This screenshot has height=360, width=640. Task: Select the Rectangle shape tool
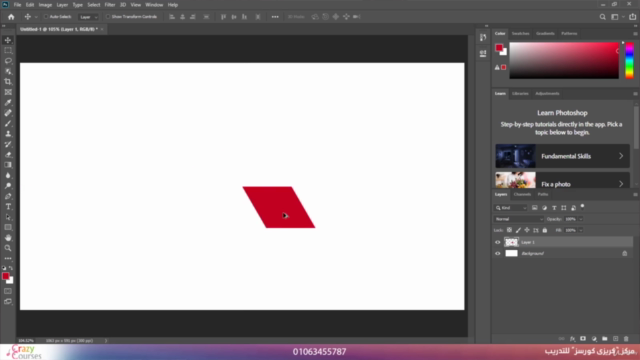8,227
